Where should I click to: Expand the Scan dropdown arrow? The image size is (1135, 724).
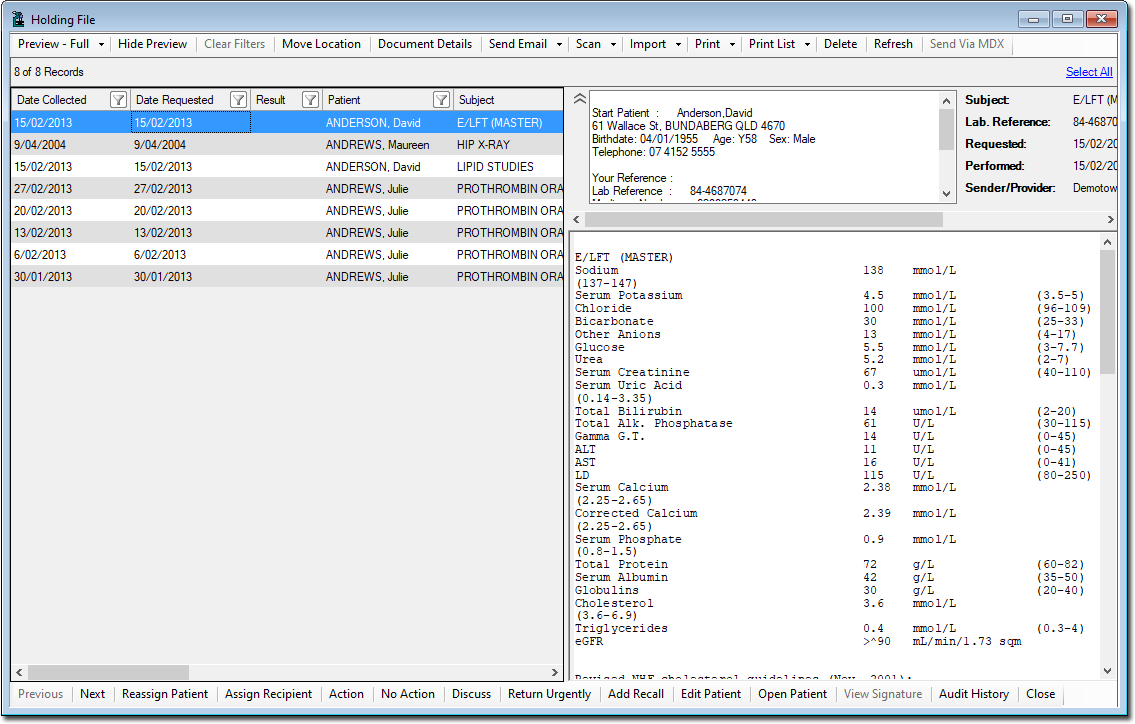pyautogui.click(x=613, y=44)
